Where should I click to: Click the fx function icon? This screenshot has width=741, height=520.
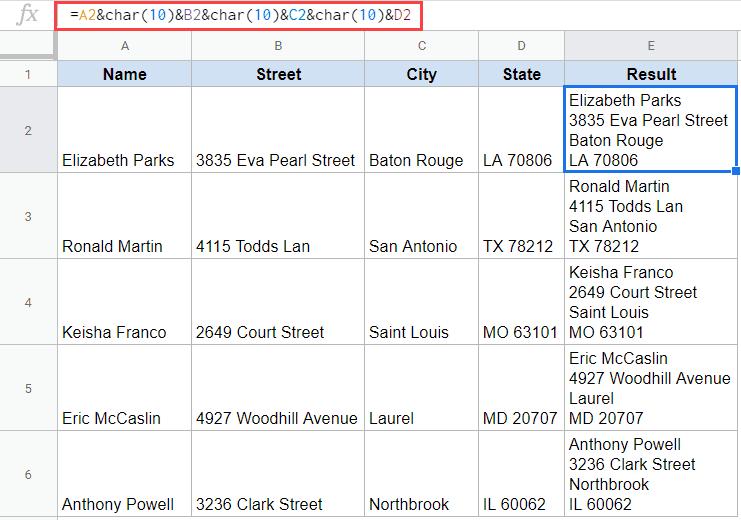click(x=27, y=14)
